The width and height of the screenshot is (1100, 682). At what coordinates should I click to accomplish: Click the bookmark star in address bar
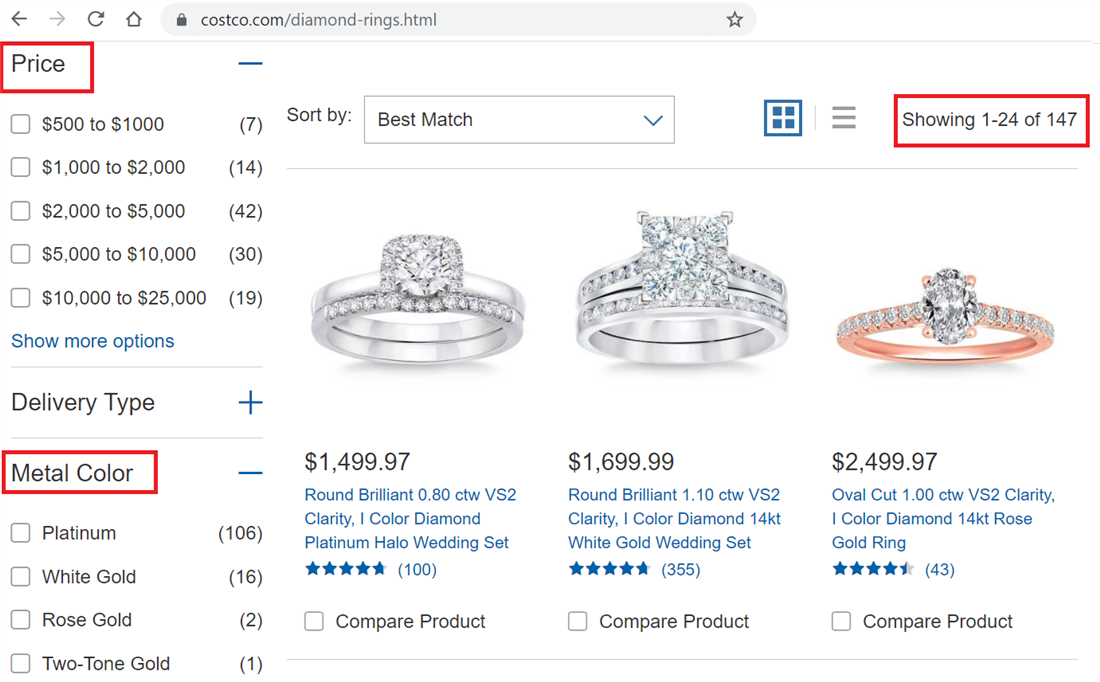735,18
